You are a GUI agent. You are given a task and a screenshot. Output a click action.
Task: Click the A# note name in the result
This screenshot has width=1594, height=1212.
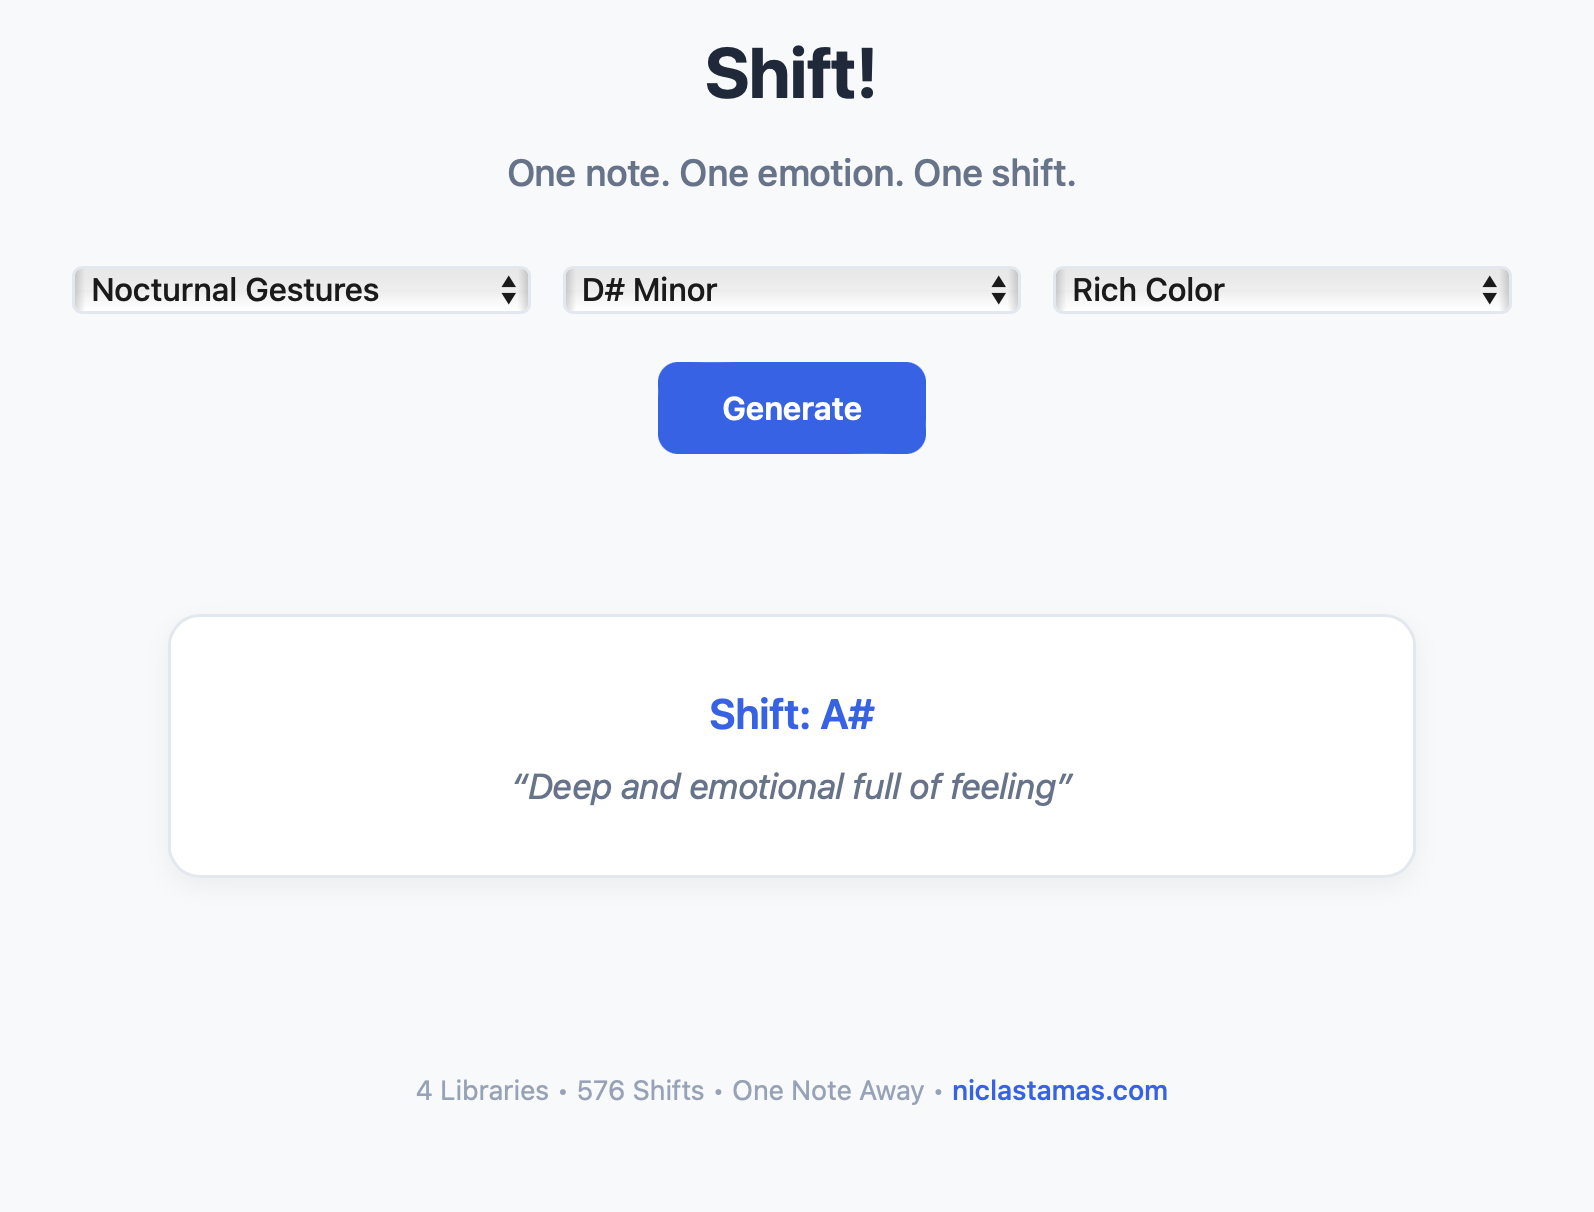pos(847,714)
